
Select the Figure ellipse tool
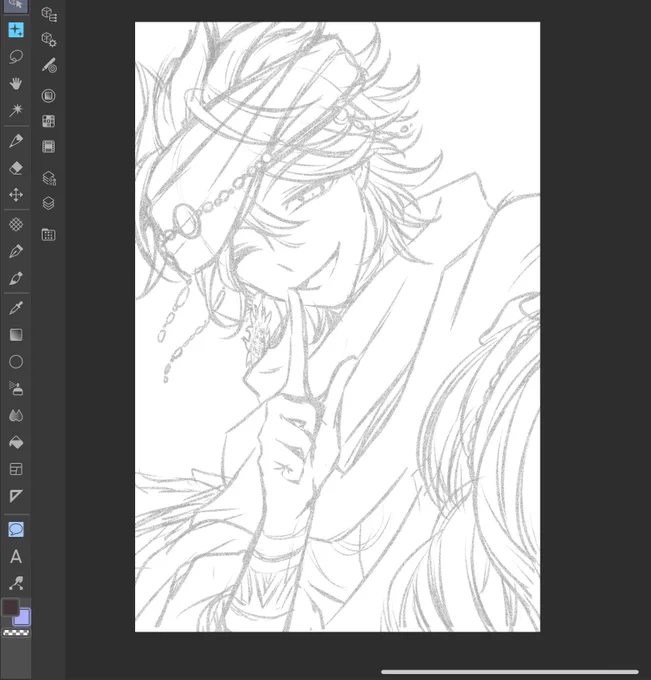click(x=16, y=362)
